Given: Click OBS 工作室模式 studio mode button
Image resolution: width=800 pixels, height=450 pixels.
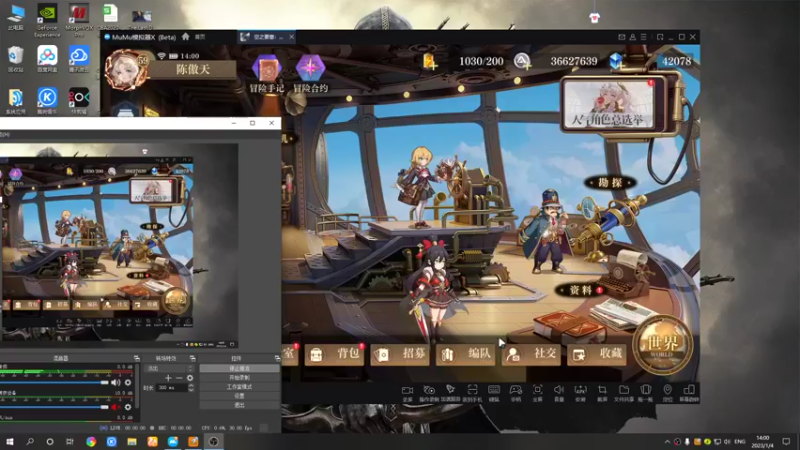Looking at the screenshot, I should (x=239, y=386).
